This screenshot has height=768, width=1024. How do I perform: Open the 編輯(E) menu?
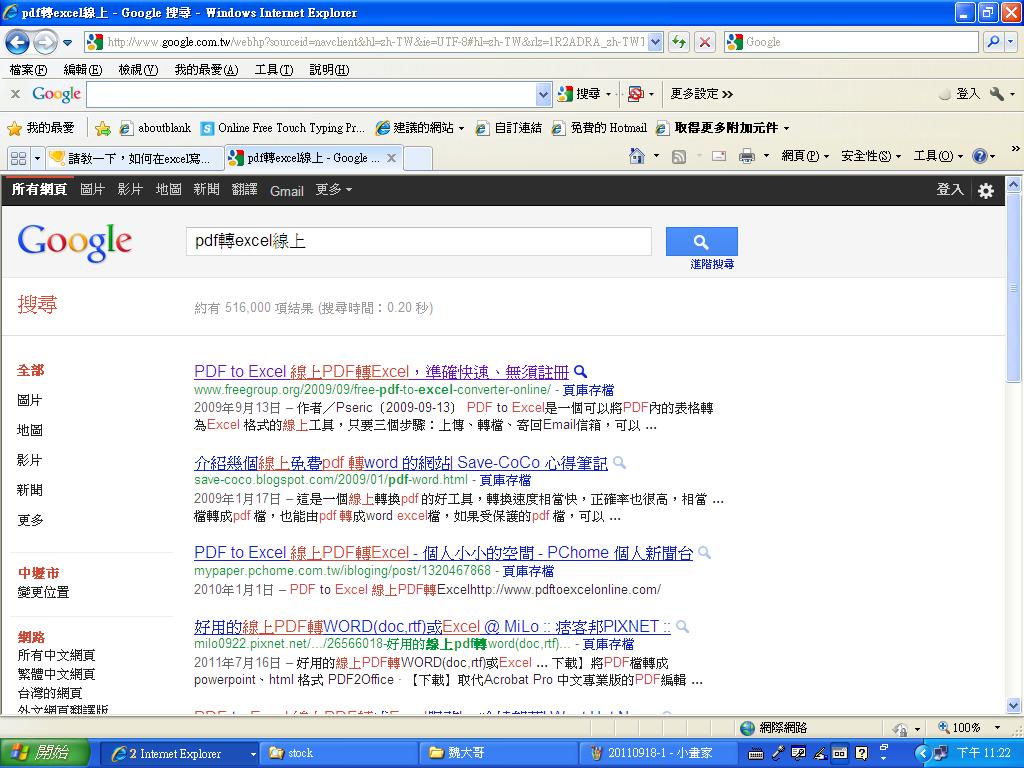(82, 70)
